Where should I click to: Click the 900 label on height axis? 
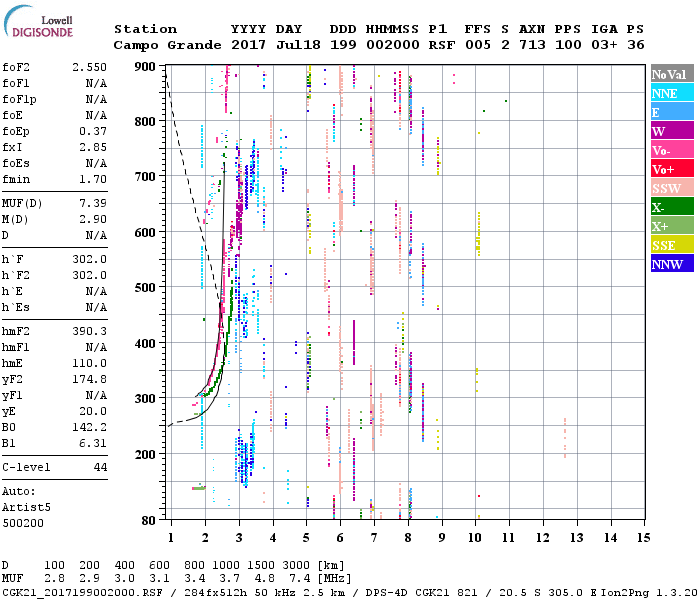(x=146, y=66)
